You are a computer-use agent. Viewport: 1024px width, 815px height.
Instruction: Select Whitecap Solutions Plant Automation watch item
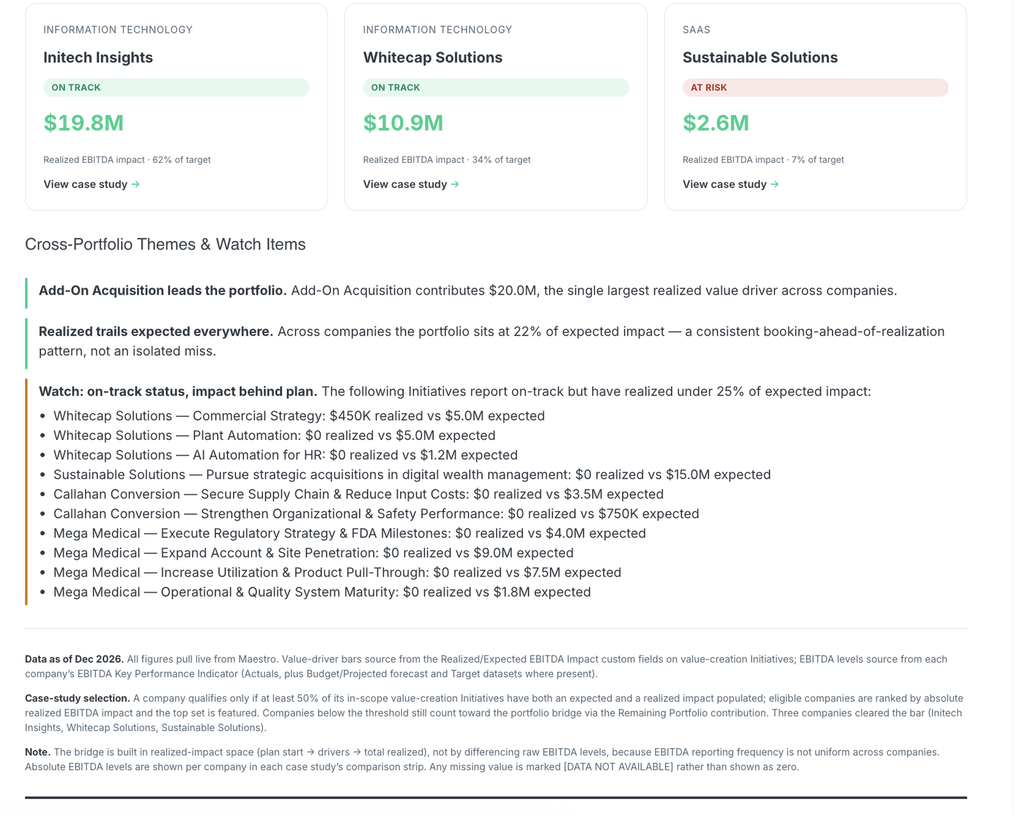[x=274, y=436]
